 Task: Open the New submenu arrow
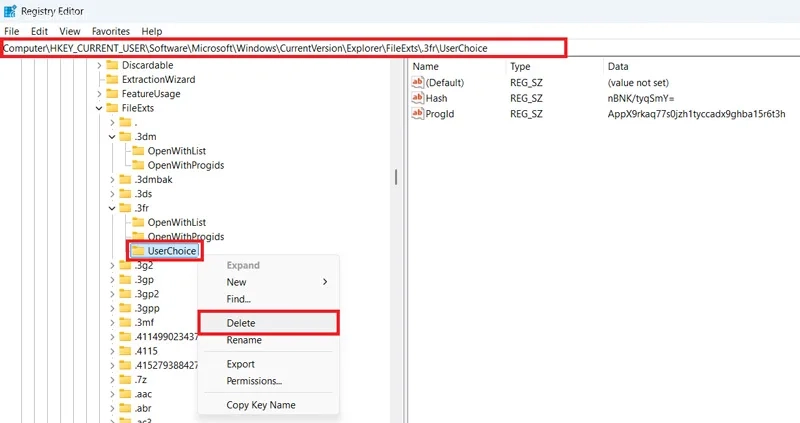[325, 282]
